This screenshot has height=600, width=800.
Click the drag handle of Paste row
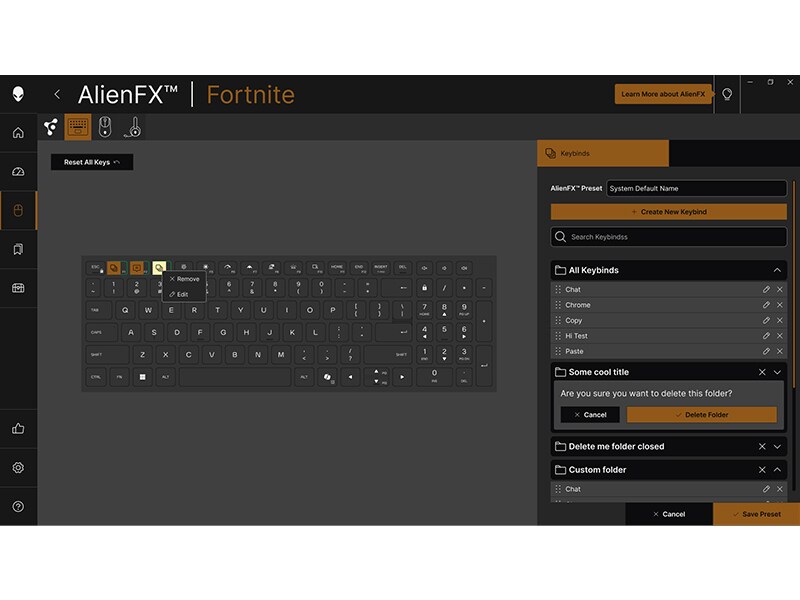[558, 351]
